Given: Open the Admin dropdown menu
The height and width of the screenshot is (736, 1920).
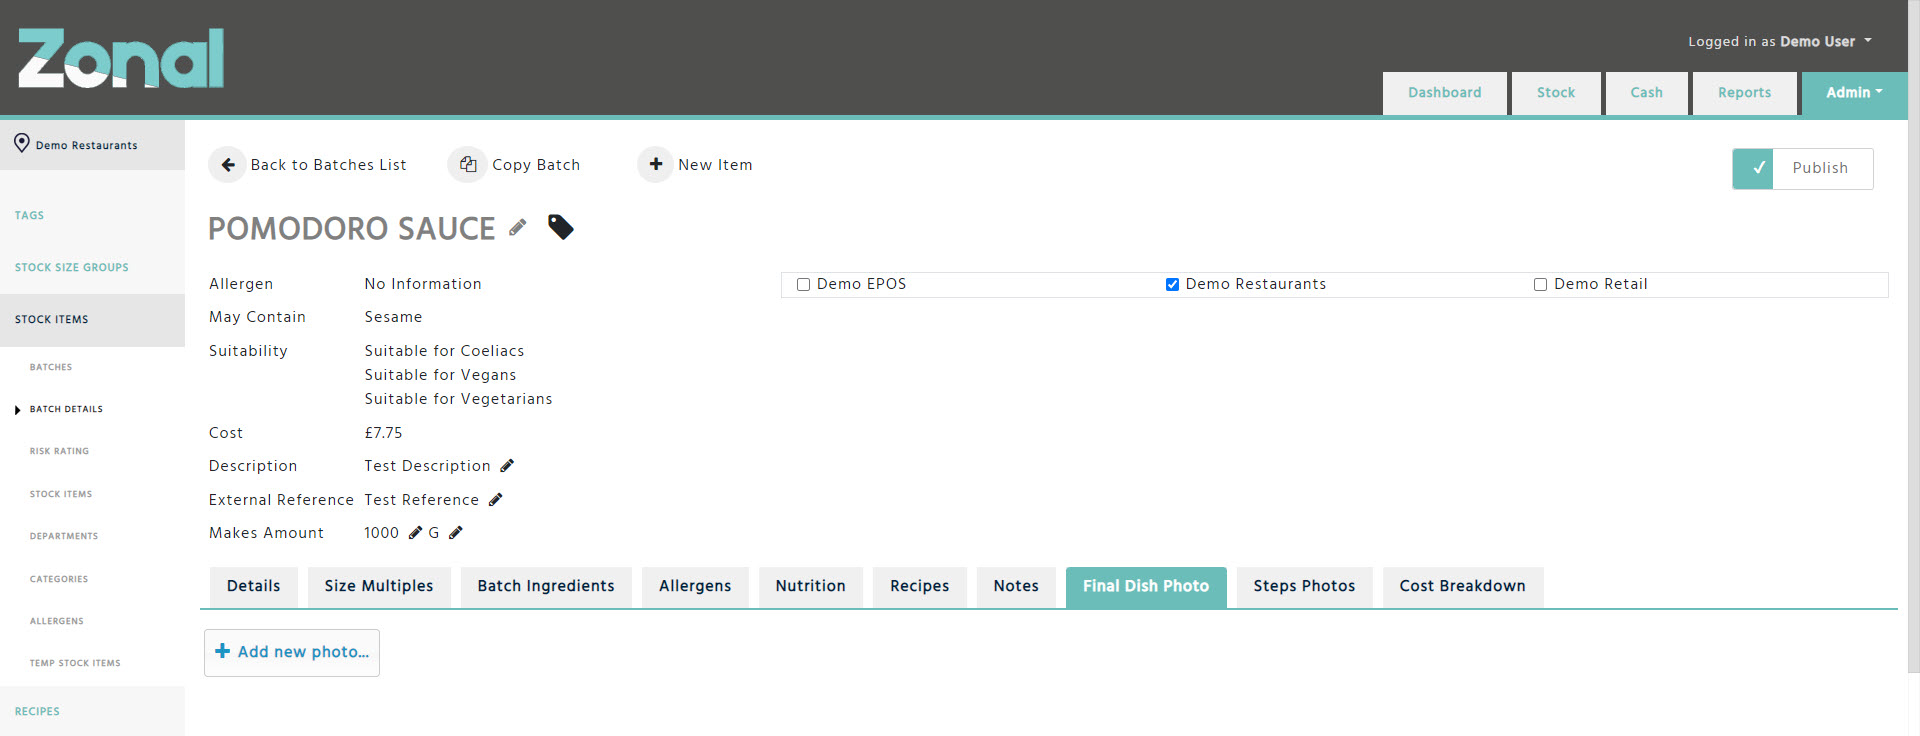Looking at the screenshot, I should click(1853, 93).
